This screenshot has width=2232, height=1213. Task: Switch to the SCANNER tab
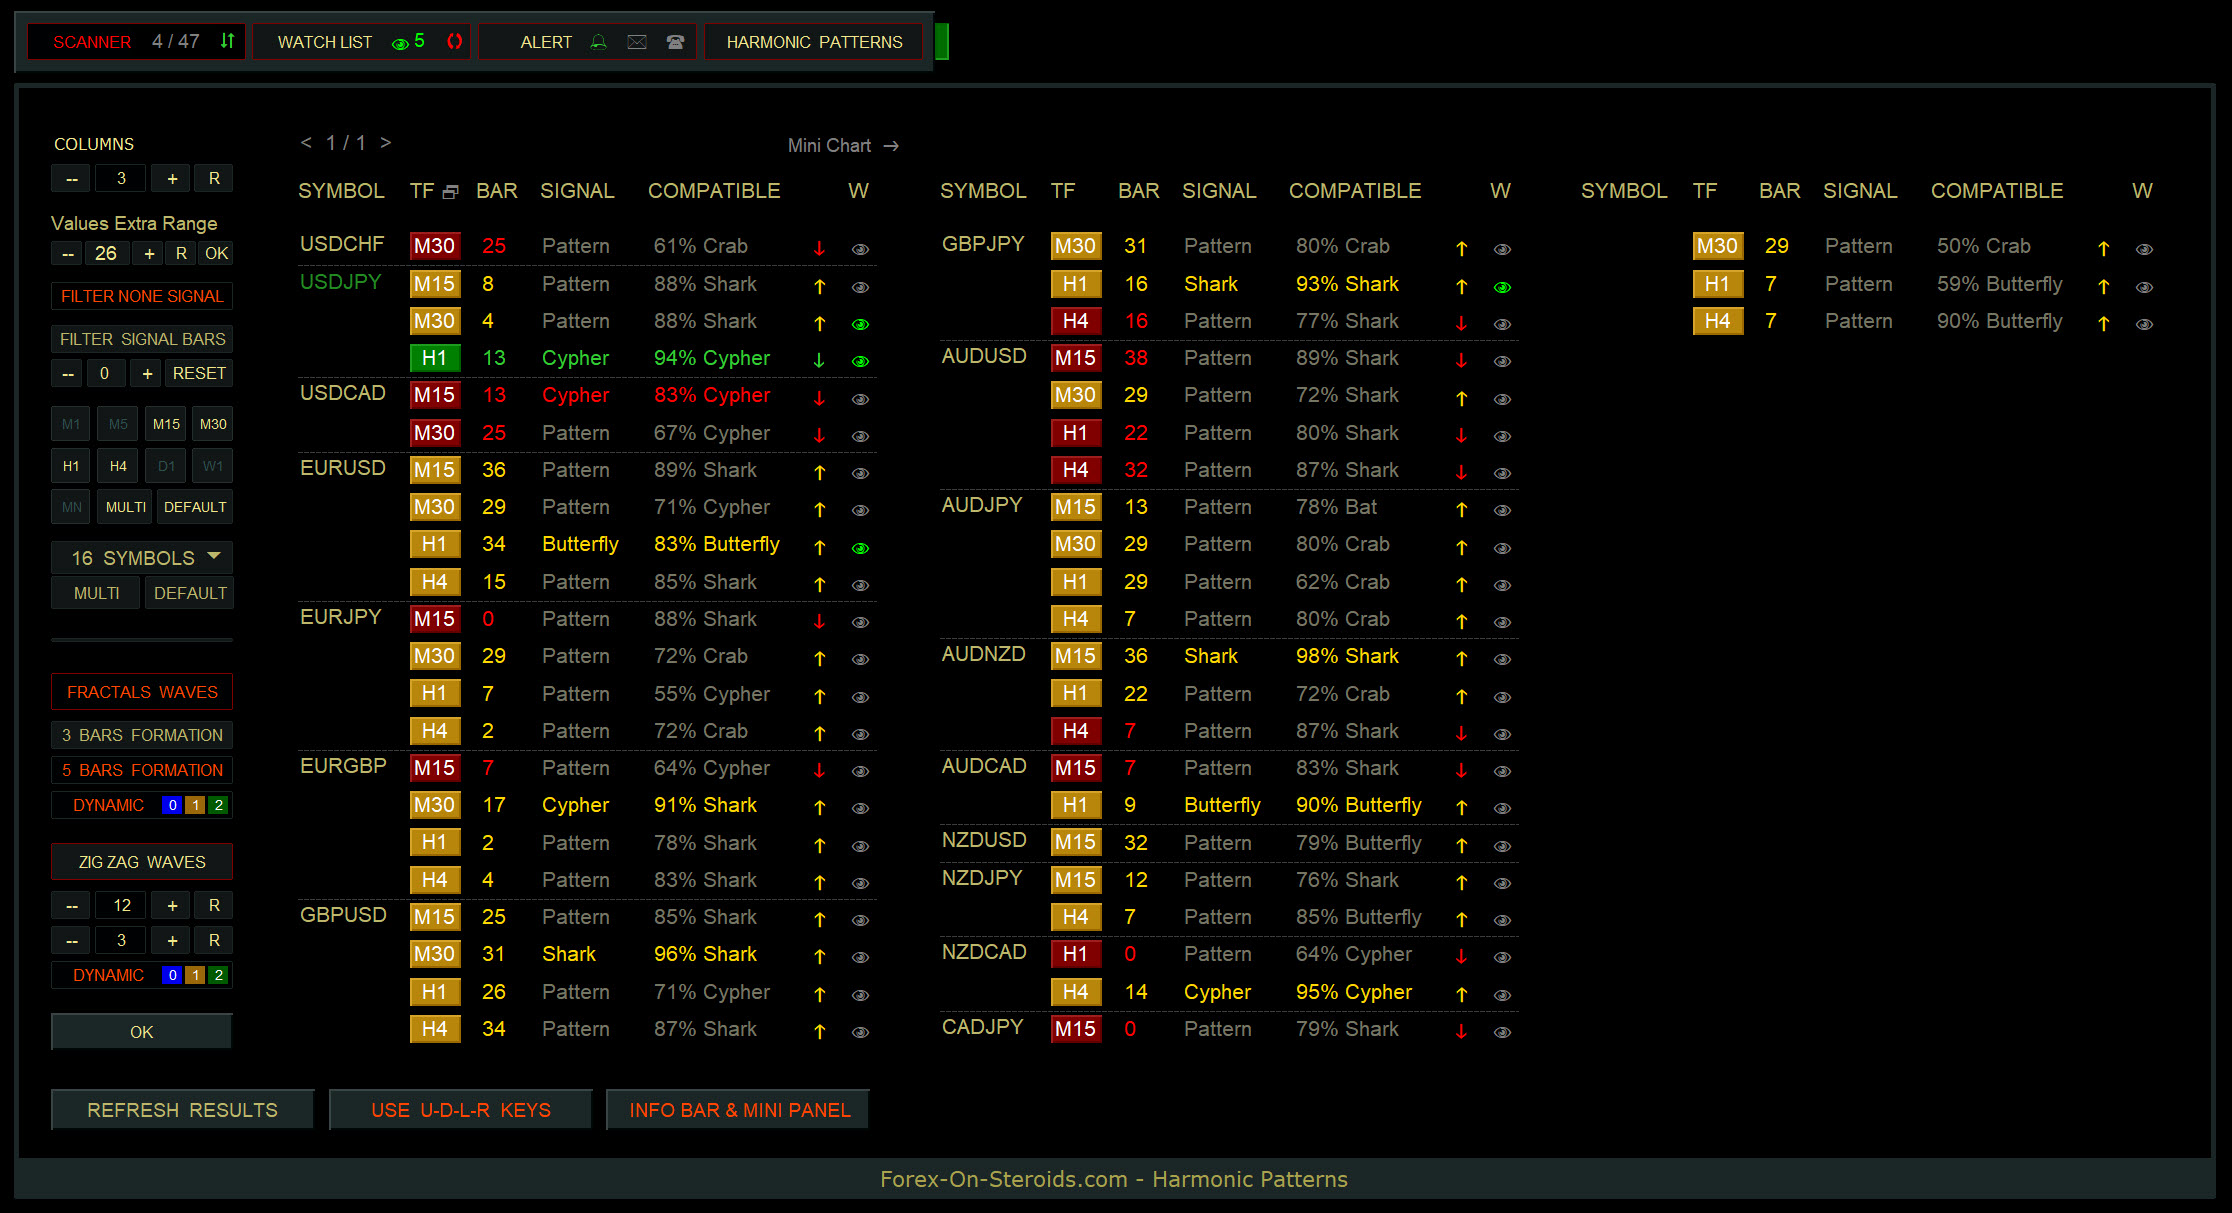click(92, 42)
